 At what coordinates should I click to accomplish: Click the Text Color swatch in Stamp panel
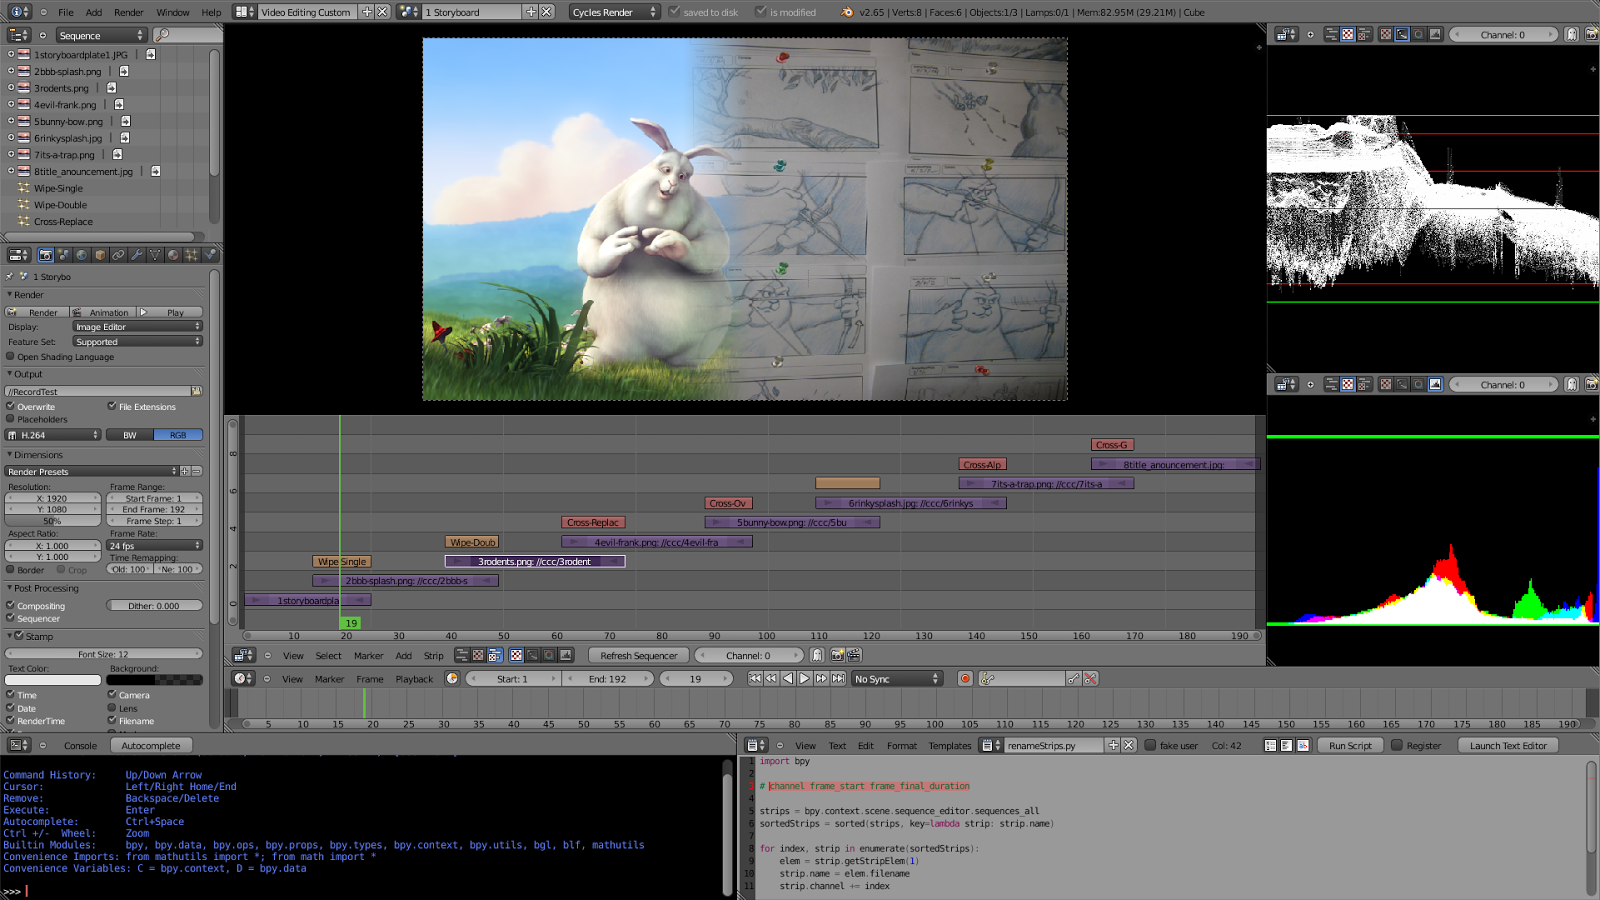(52, 680)
